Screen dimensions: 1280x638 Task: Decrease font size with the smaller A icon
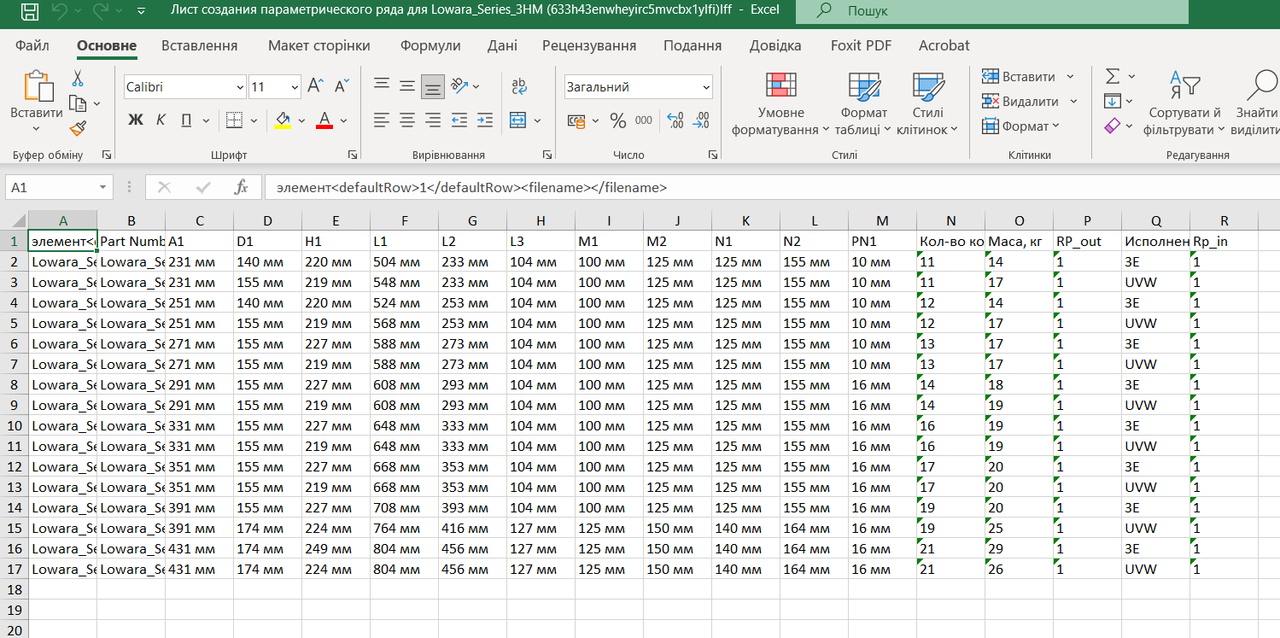pyautogui.click(x=342, y=87)
